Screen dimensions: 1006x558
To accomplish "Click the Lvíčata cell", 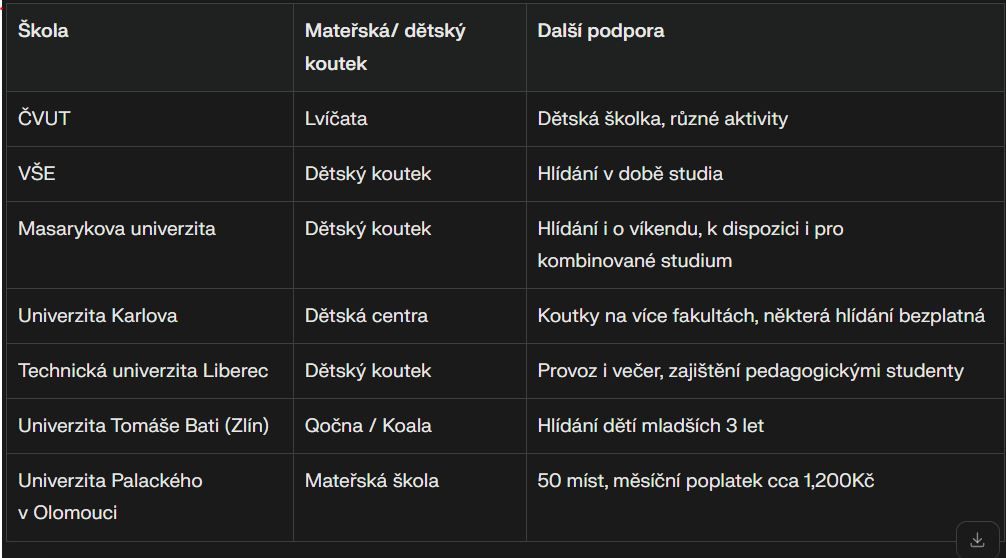I will [x=409, y=119].
